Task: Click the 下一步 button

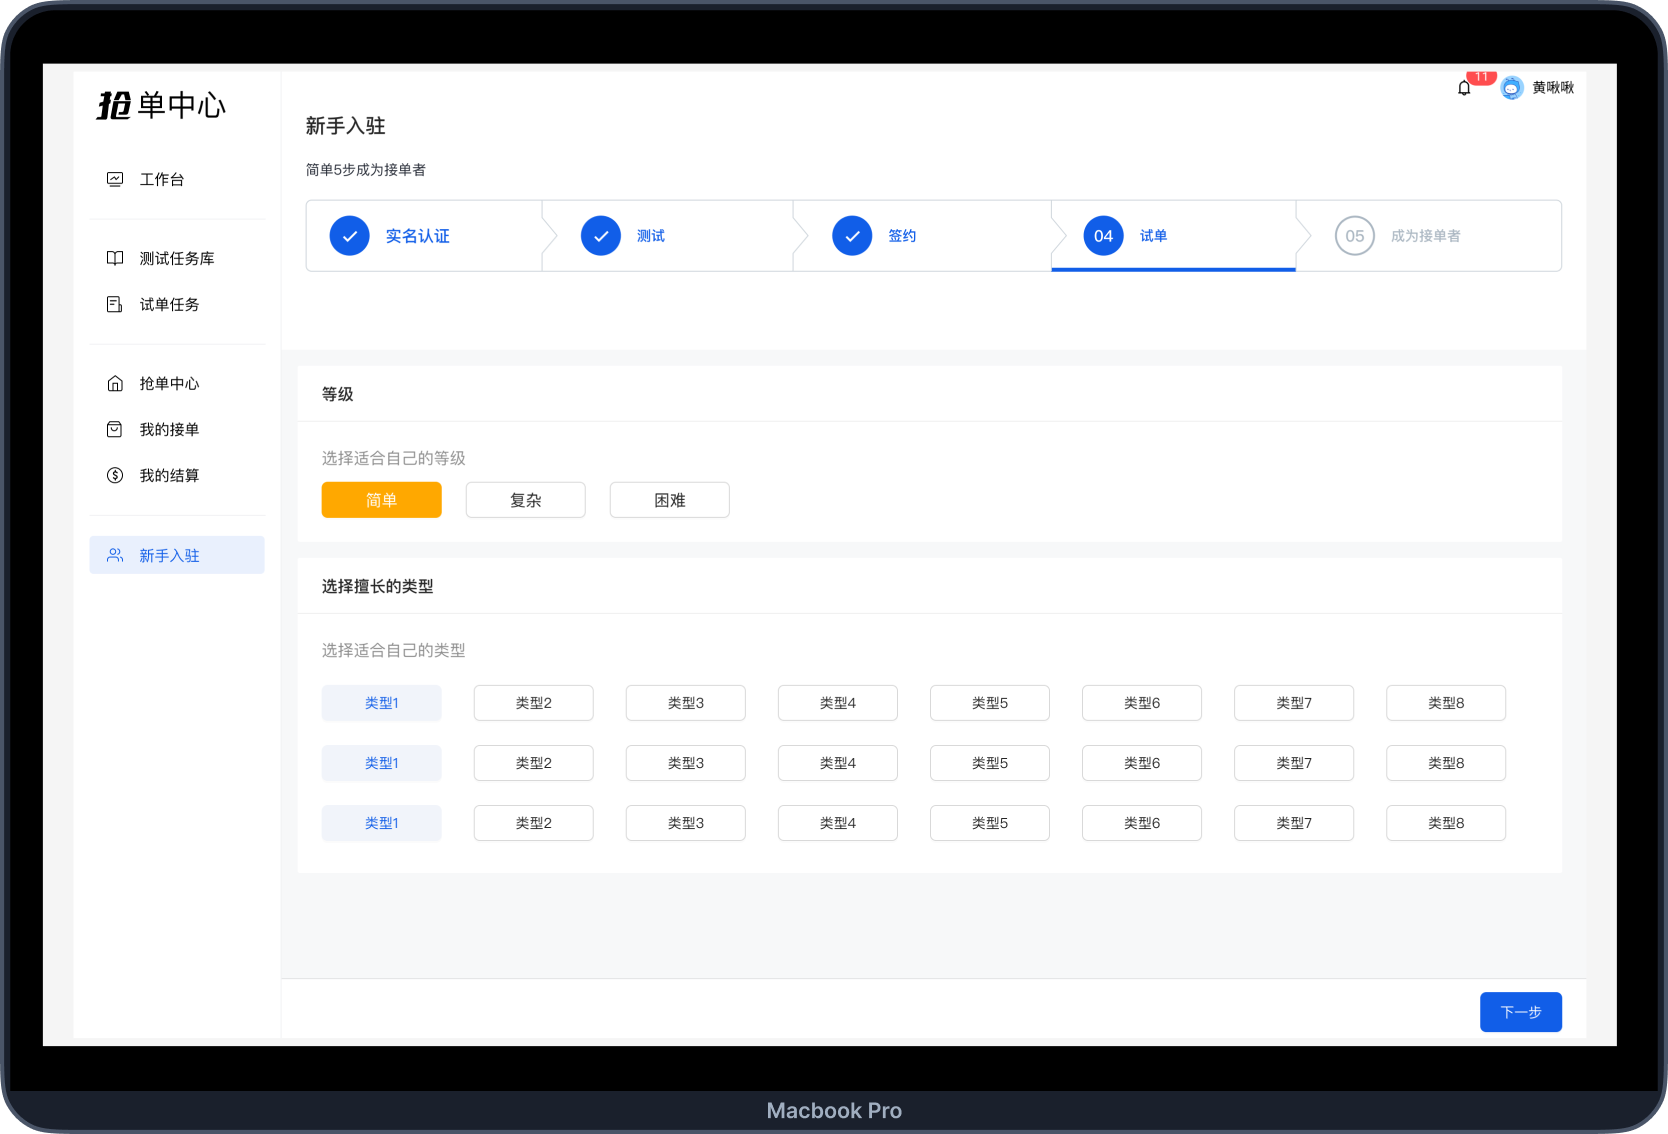Action: coord(1520,1012)
